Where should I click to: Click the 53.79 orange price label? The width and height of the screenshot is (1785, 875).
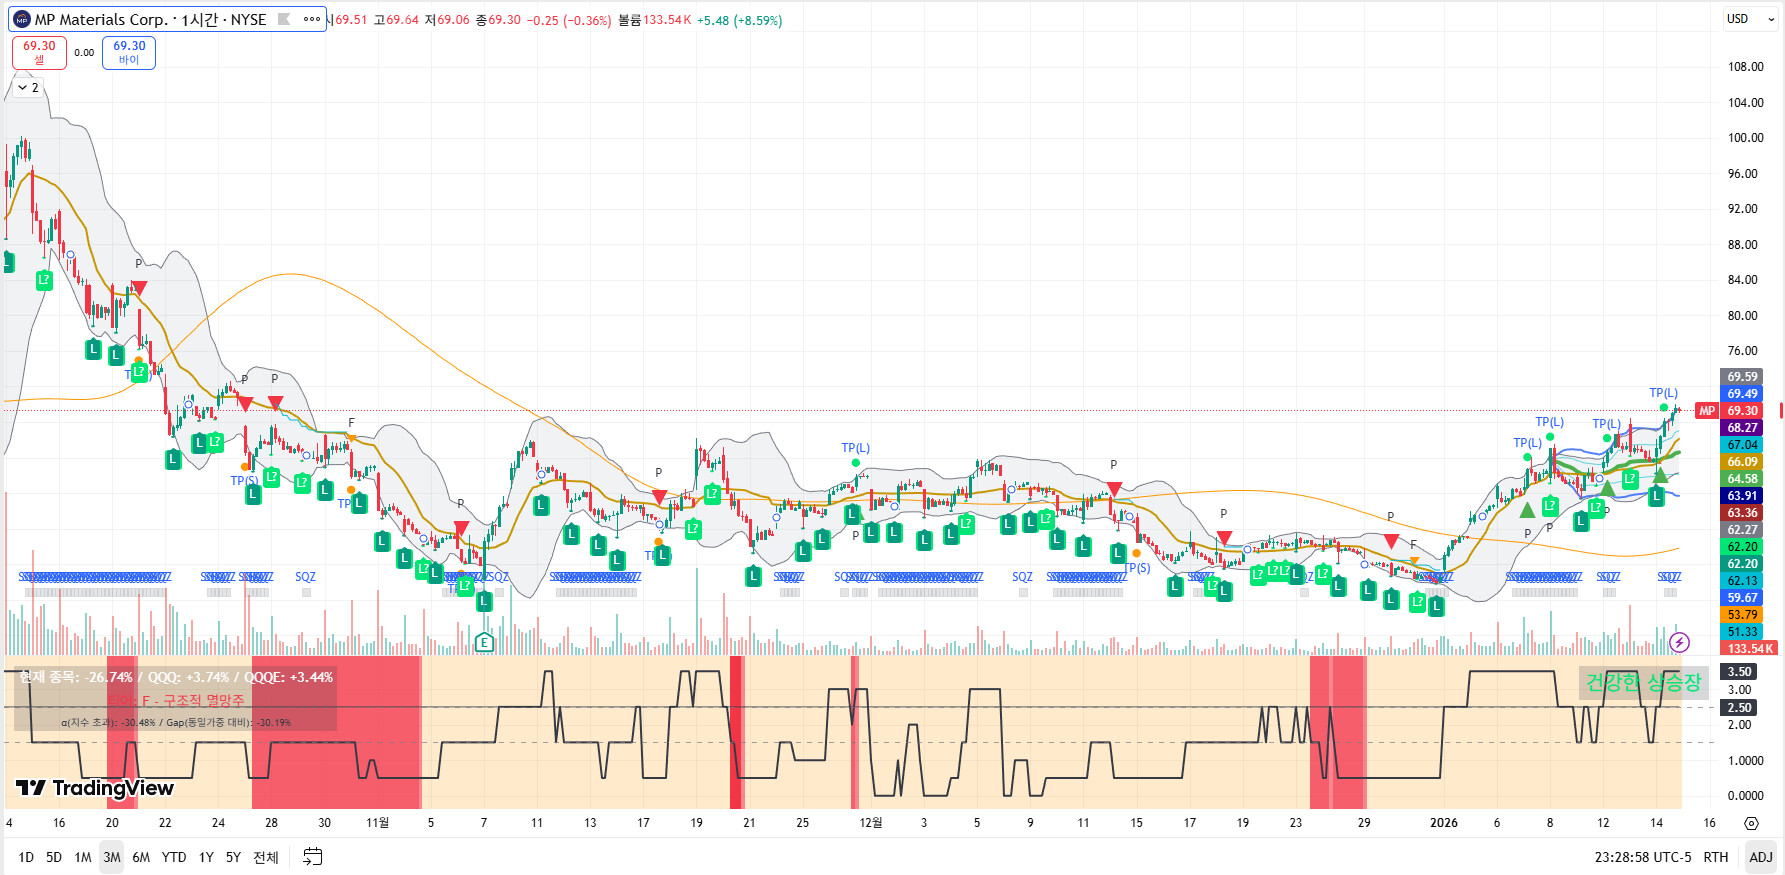(1742, 615)
